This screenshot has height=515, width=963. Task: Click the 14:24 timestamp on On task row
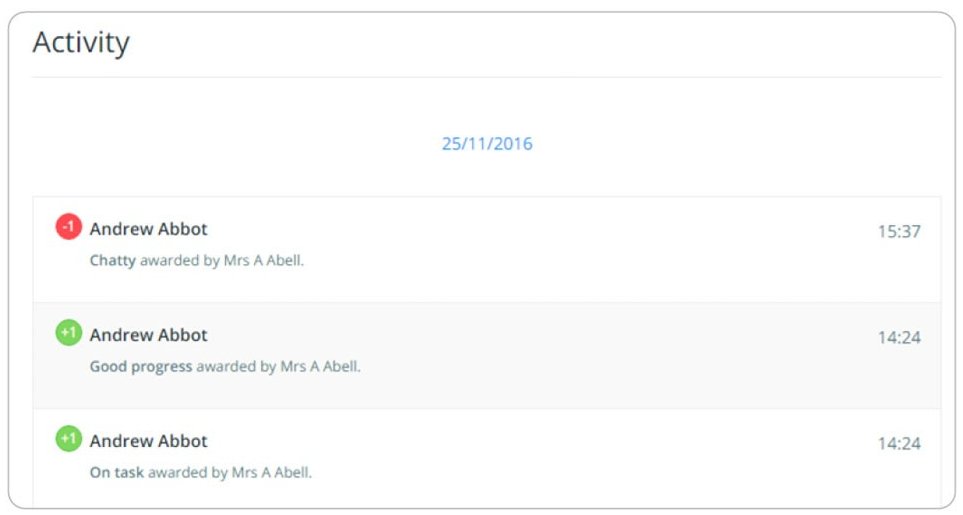(899, 444)
